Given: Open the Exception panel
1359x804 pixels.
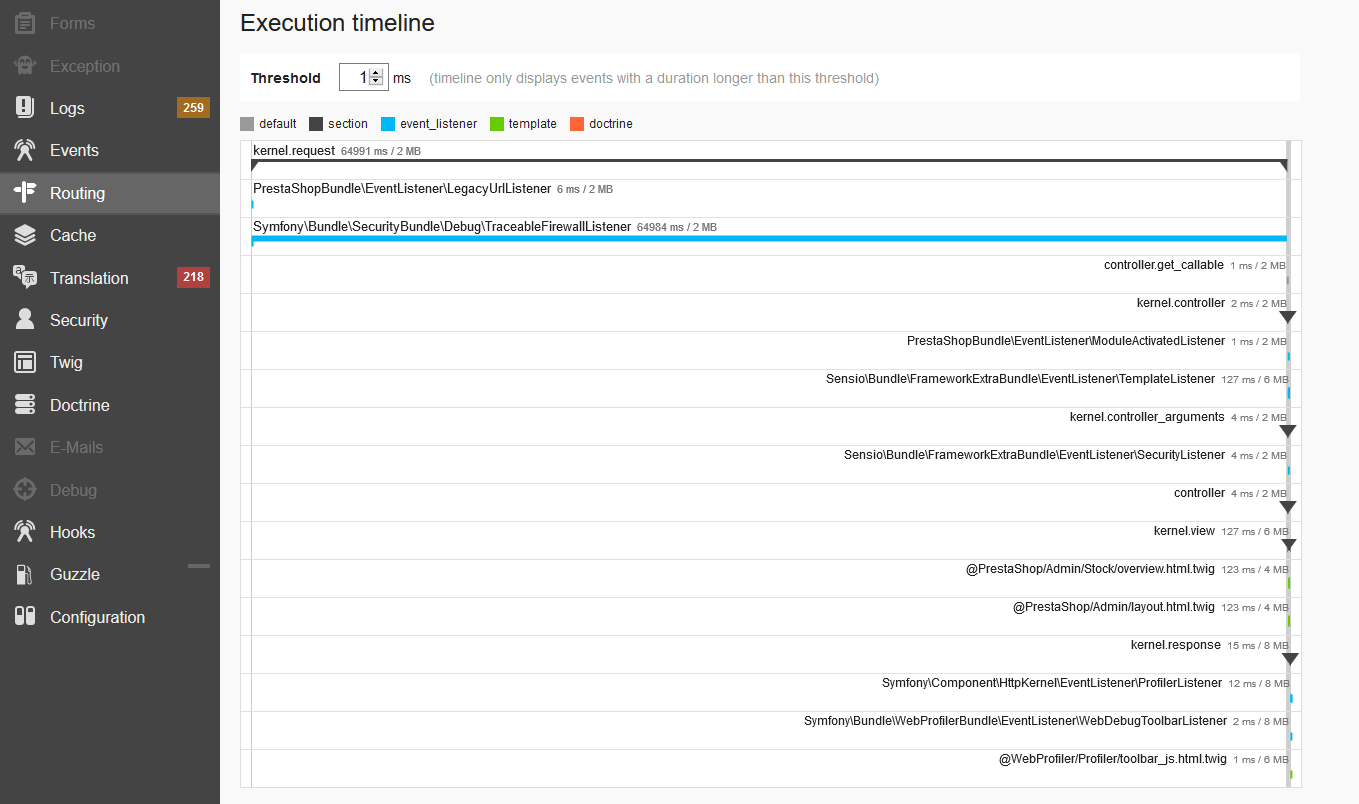Looking at the screenshot, I should tap(110, 66).
